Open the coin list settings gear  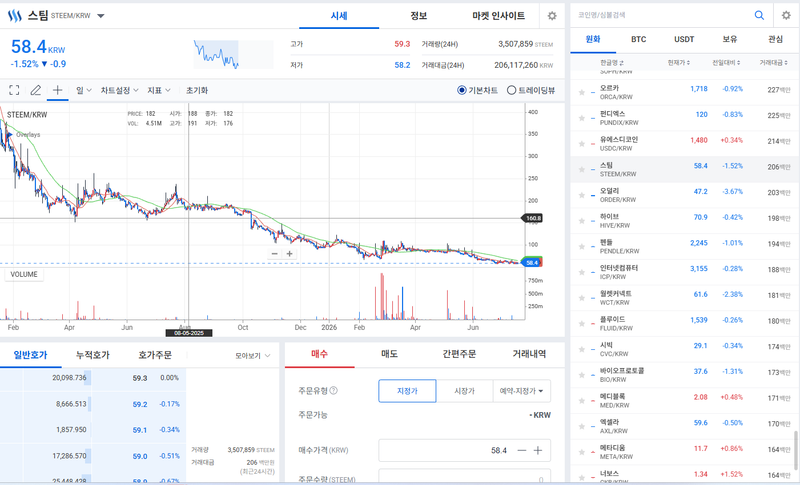(x=786, y=15)
